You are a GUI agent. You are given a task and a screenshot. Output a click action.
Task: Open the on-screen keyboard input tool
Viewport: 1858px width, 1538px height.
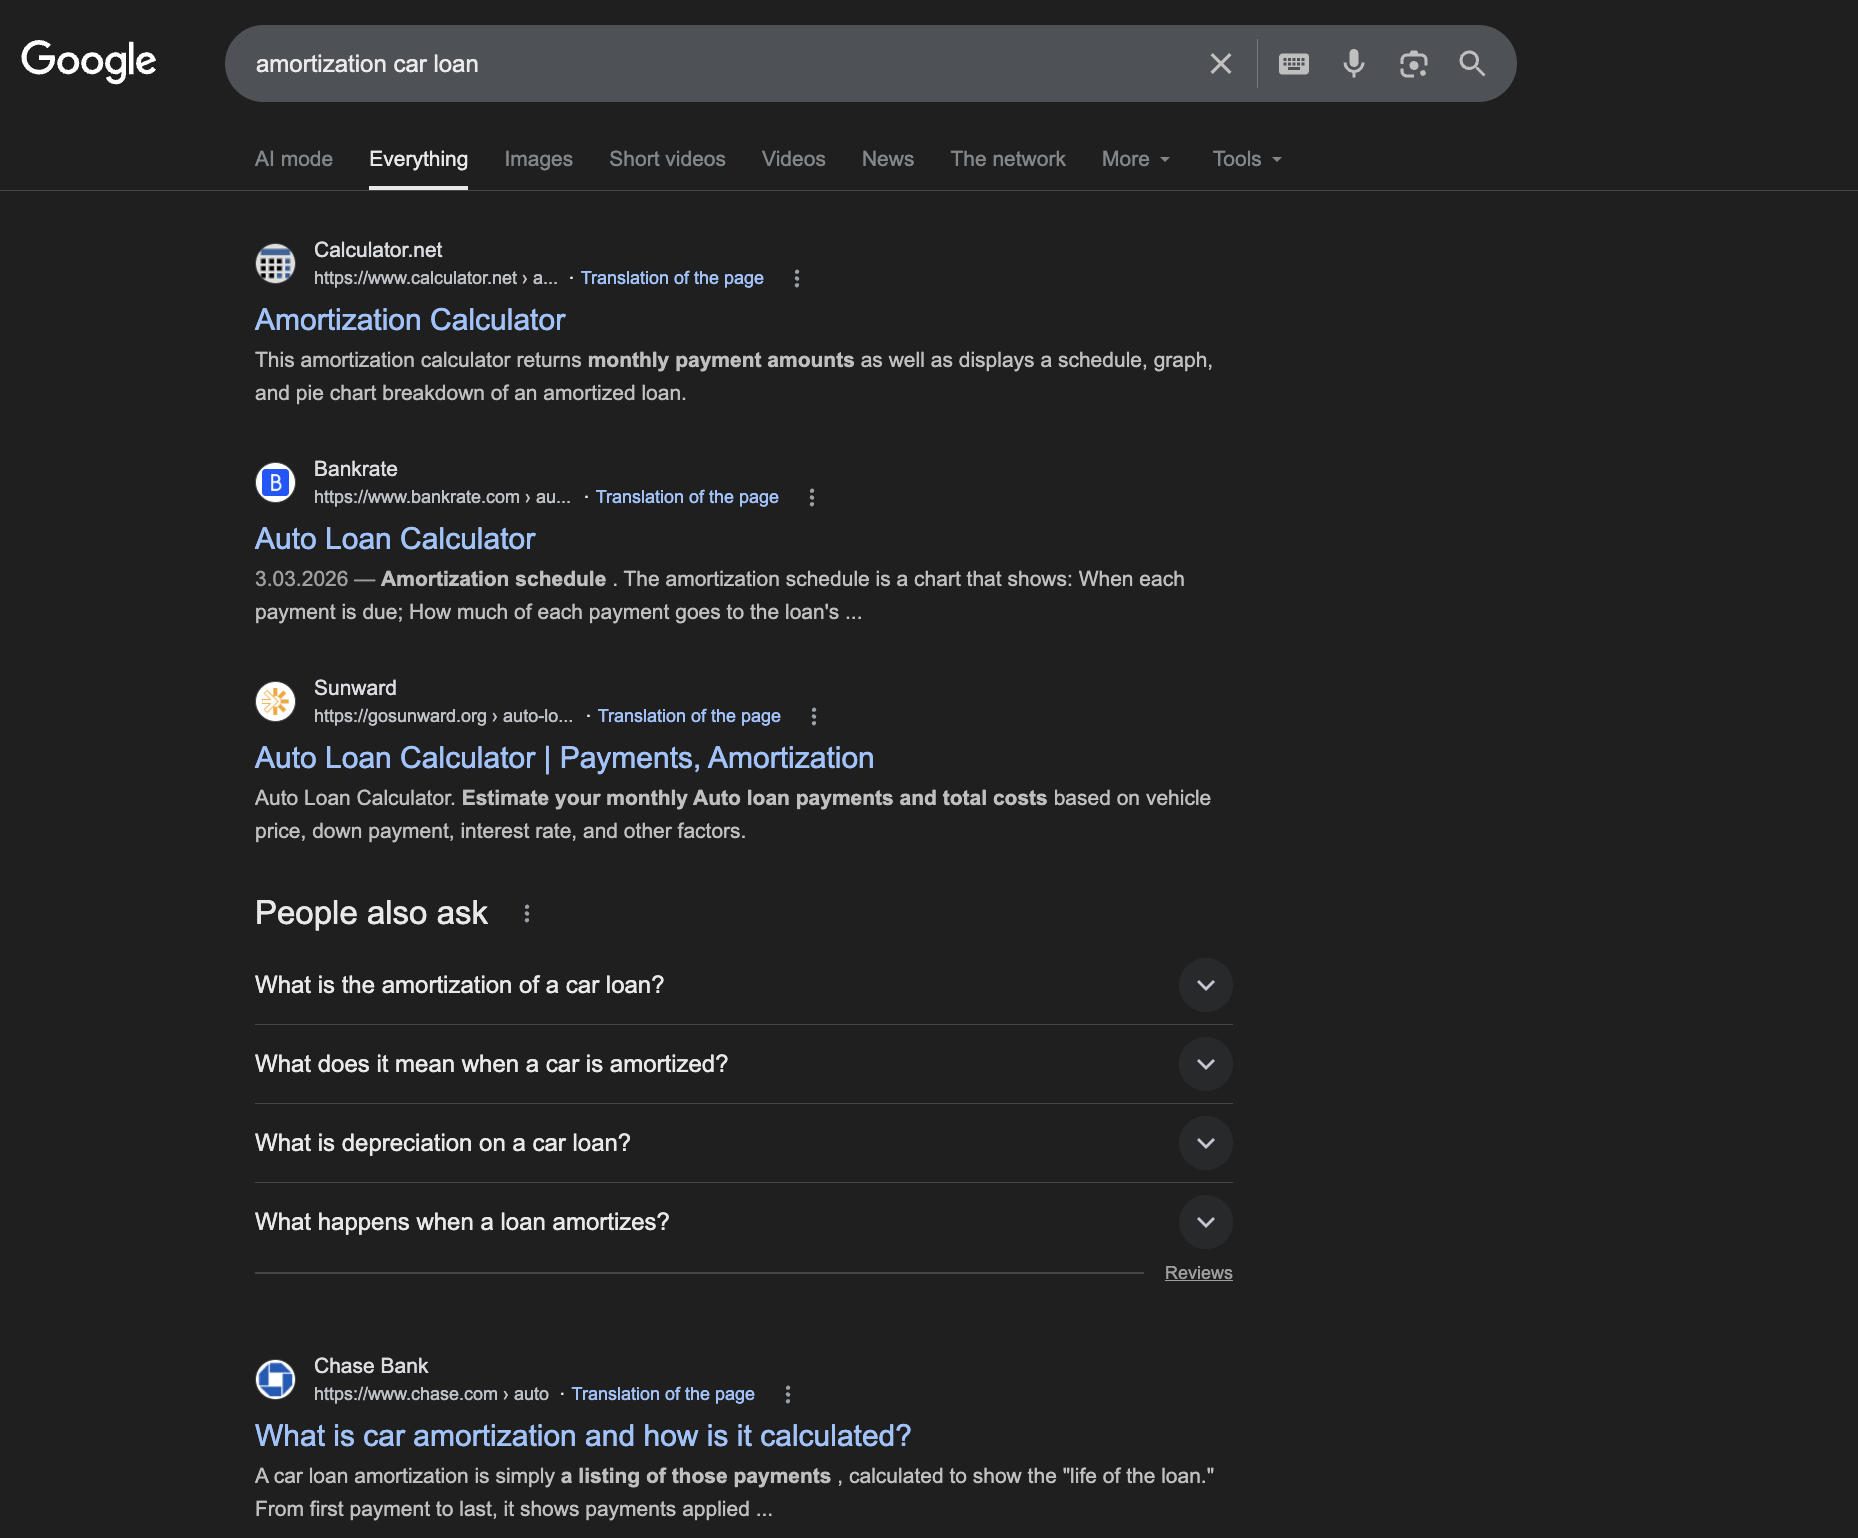[1293, 64]
